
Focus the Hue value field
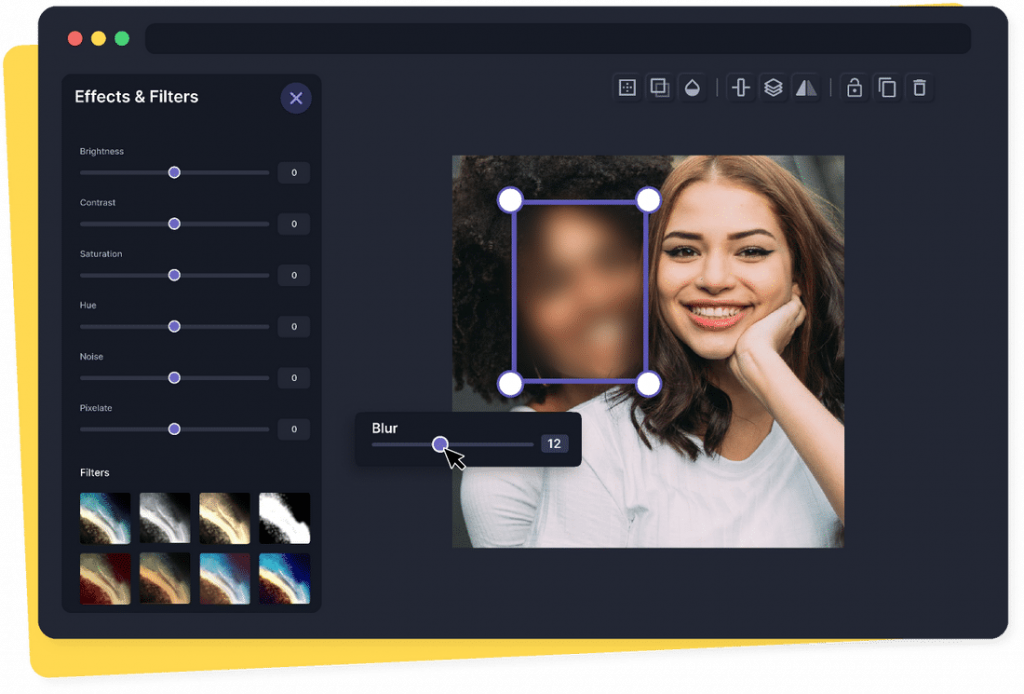point(294,326)
